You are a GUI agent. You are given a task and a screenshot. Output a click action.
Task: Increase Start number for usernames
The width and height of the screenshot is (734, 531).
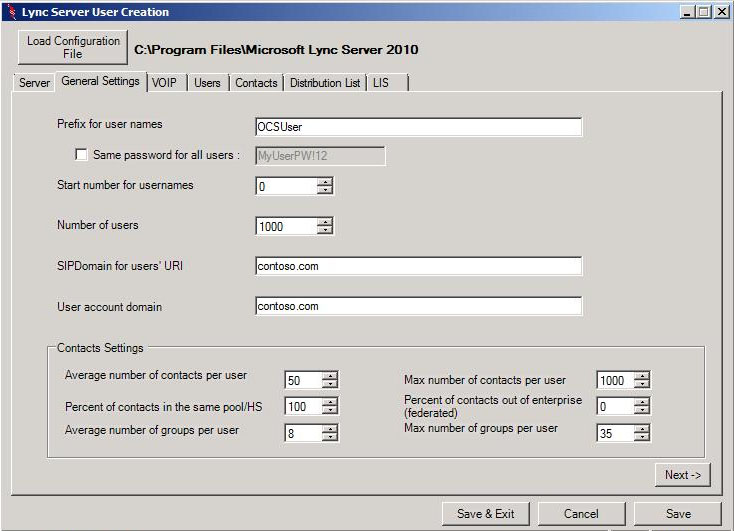325,182
